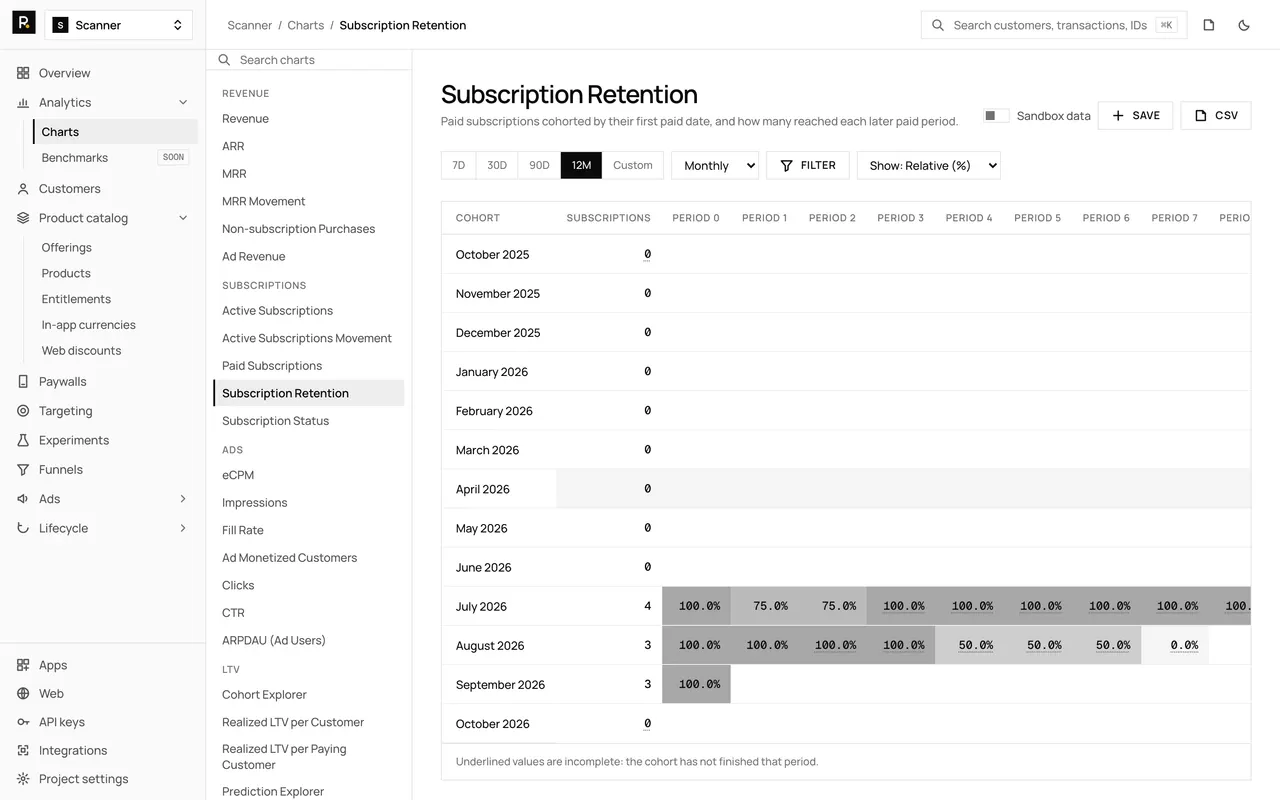Expand the Lifecycle sidebar chevron
Viewport: 1280px width, 800px height.
tap(183, 528)
